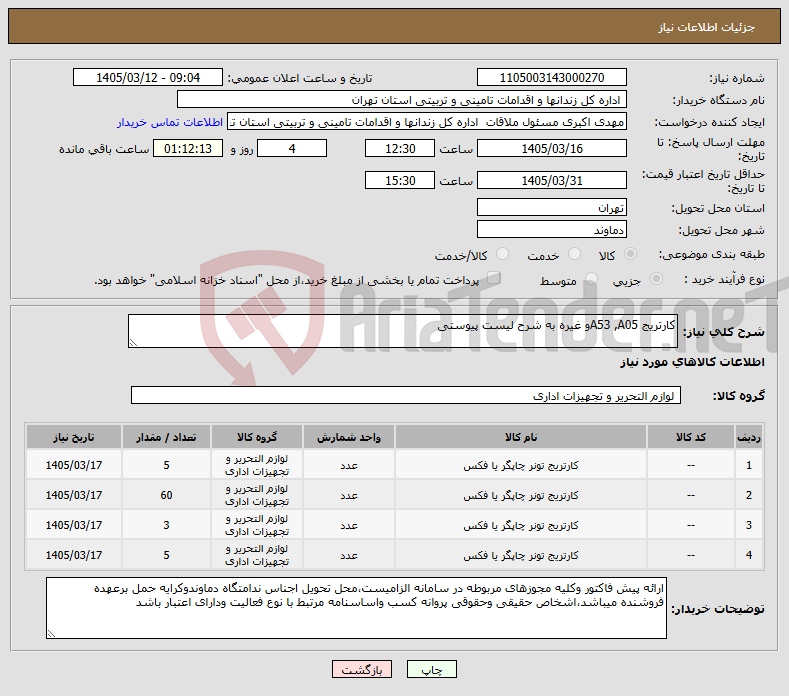The height and width of the screenshot is (696, 789).
Task: Click the price validity date 1405/03/31
Action: (x=551, y=180)
